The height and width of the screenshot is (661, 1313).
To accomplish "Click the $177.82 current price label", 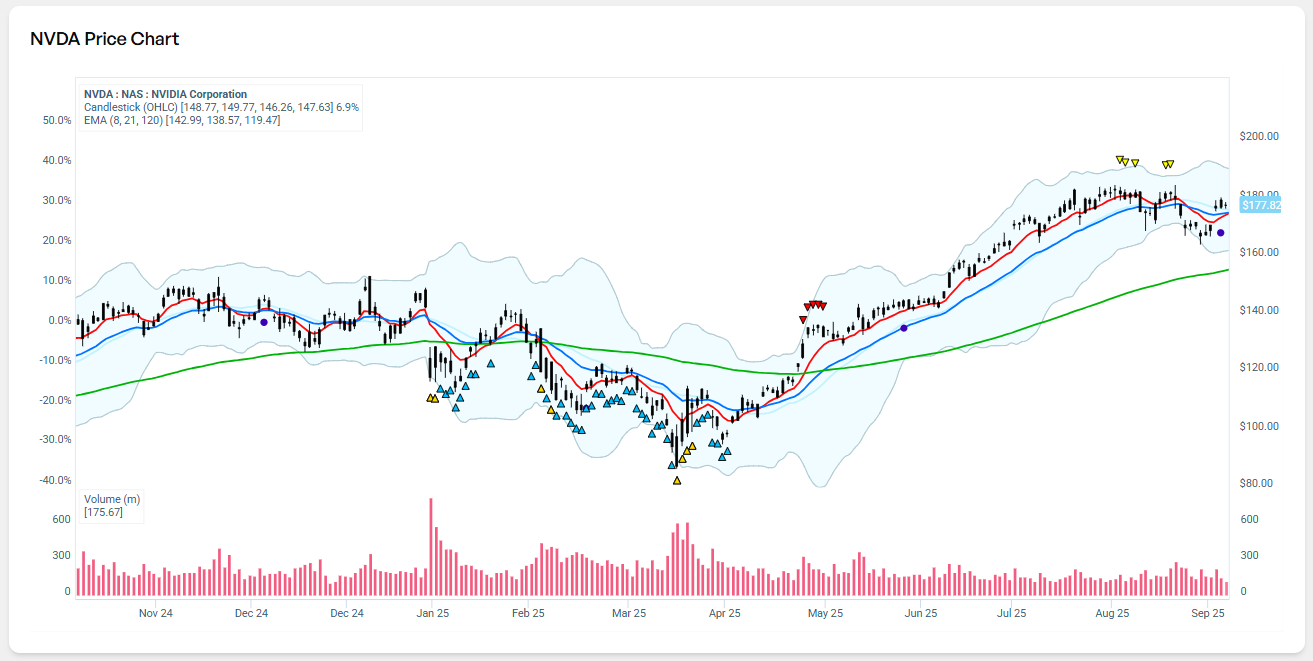I will click(1260, 205).
